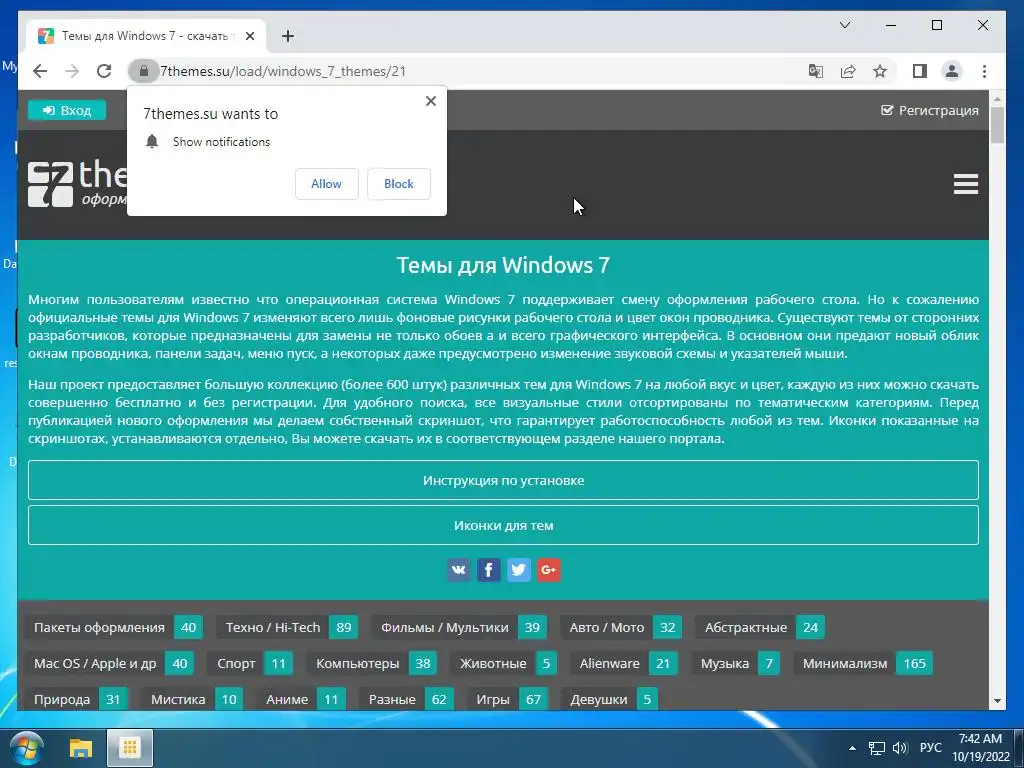This screenshot has width=1024, height=768.
Task: Open the site hamburger menu
Action: (965, 184)
